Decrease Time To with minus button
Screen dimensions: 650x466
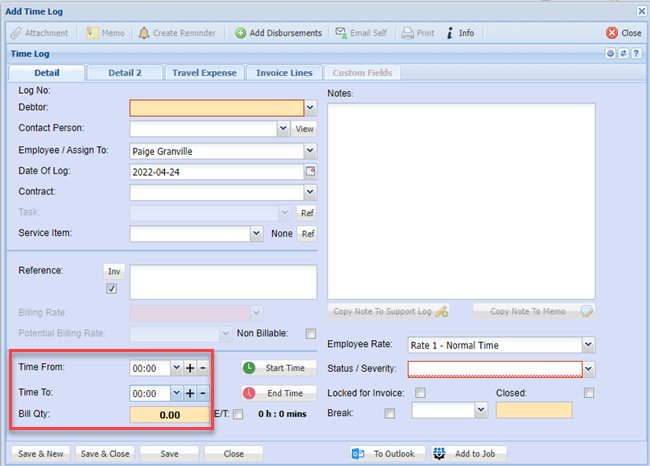[x=203, y=393]
